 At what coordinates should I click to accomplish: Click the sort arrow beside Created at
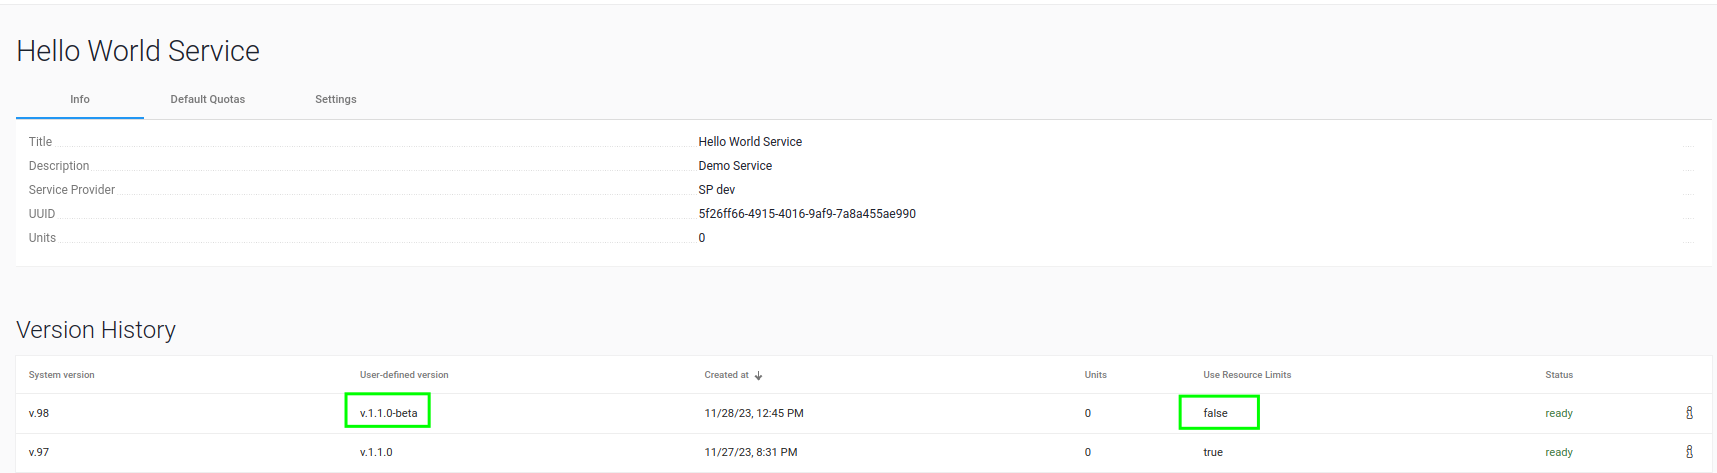pos(759,376)
